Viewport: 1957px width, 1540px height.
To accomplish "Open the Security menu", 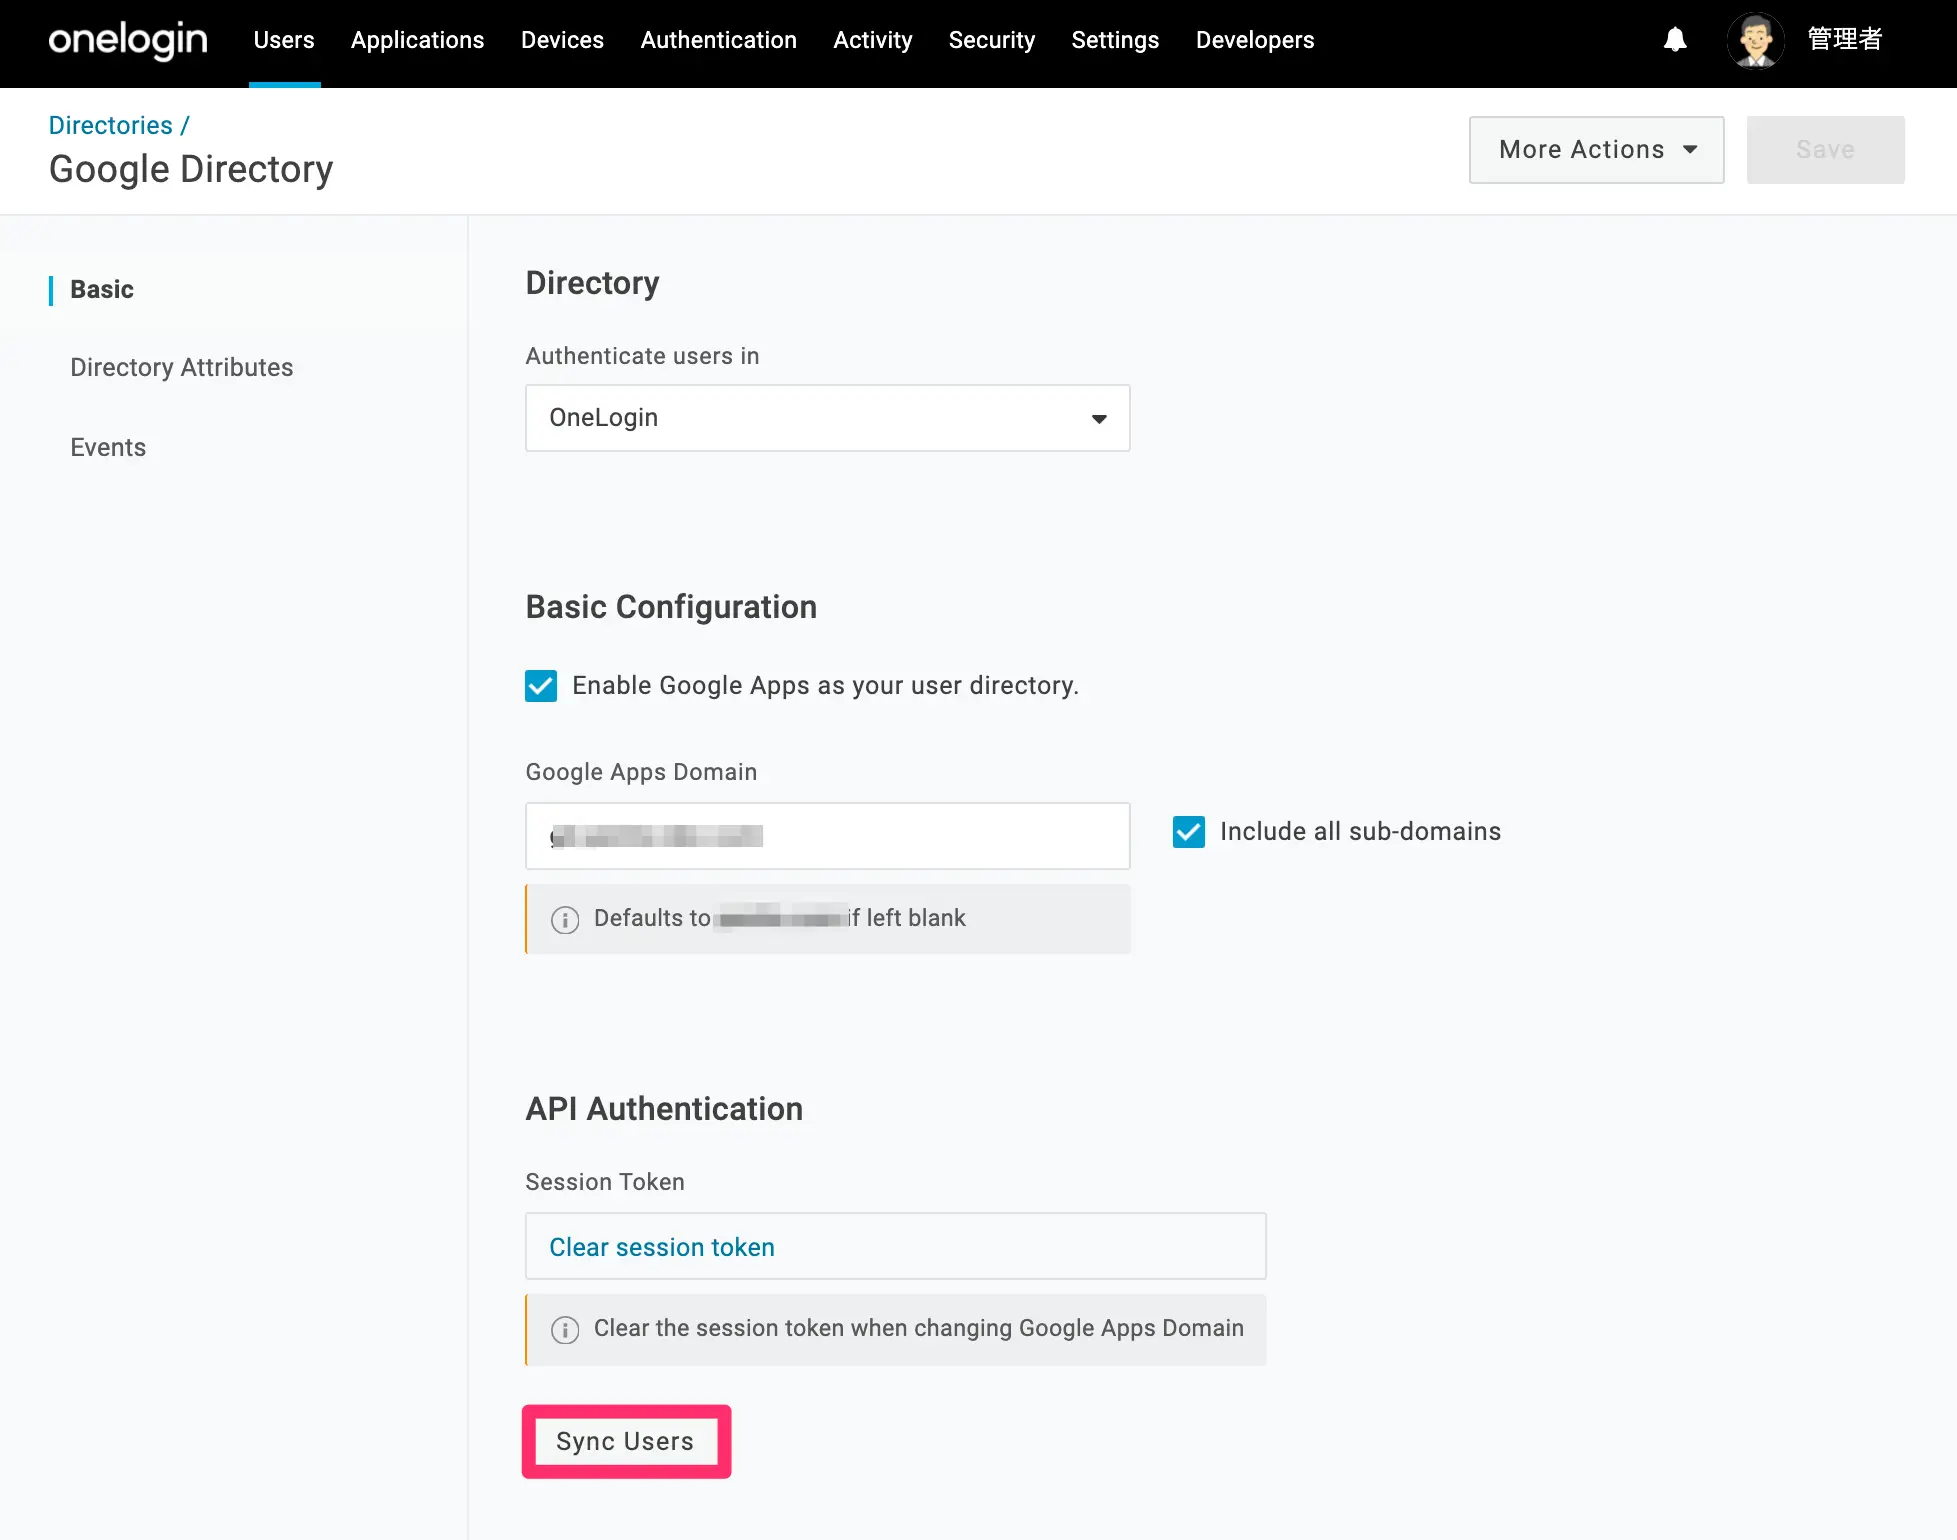I will pyautogui.click(x=991, y=40).
